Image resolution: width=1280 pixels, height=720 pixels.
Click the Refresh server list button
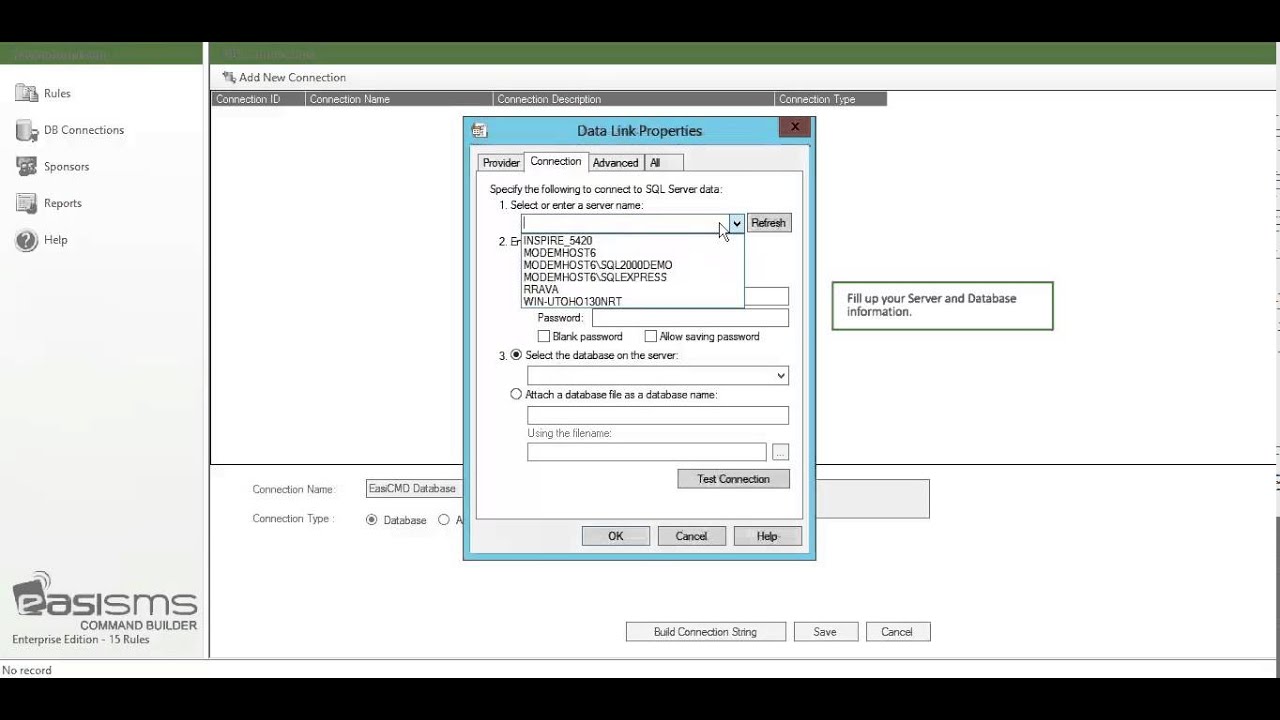coord(769,223)
